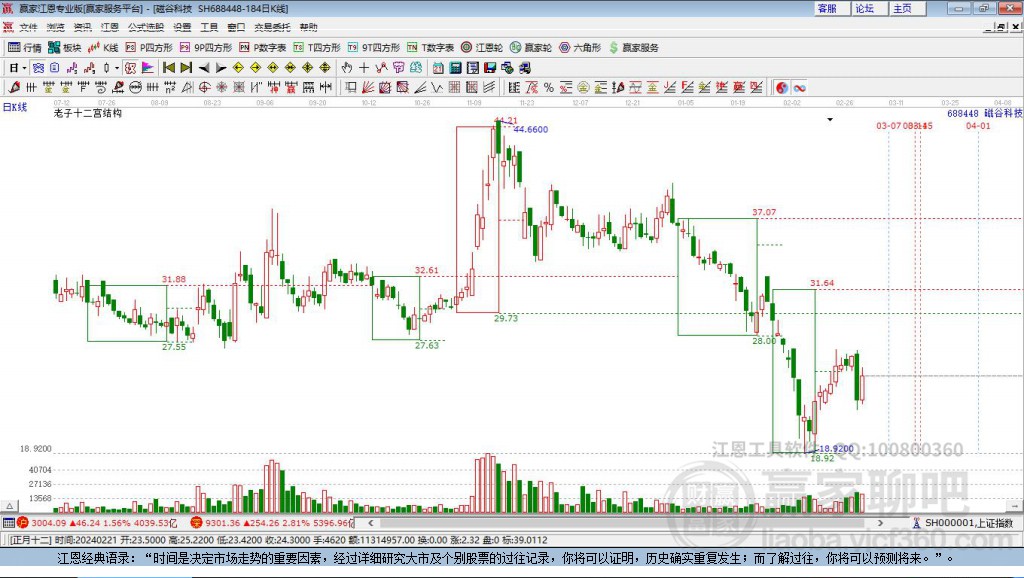
Task: Open the T数字表 tool
Action: 430,48
